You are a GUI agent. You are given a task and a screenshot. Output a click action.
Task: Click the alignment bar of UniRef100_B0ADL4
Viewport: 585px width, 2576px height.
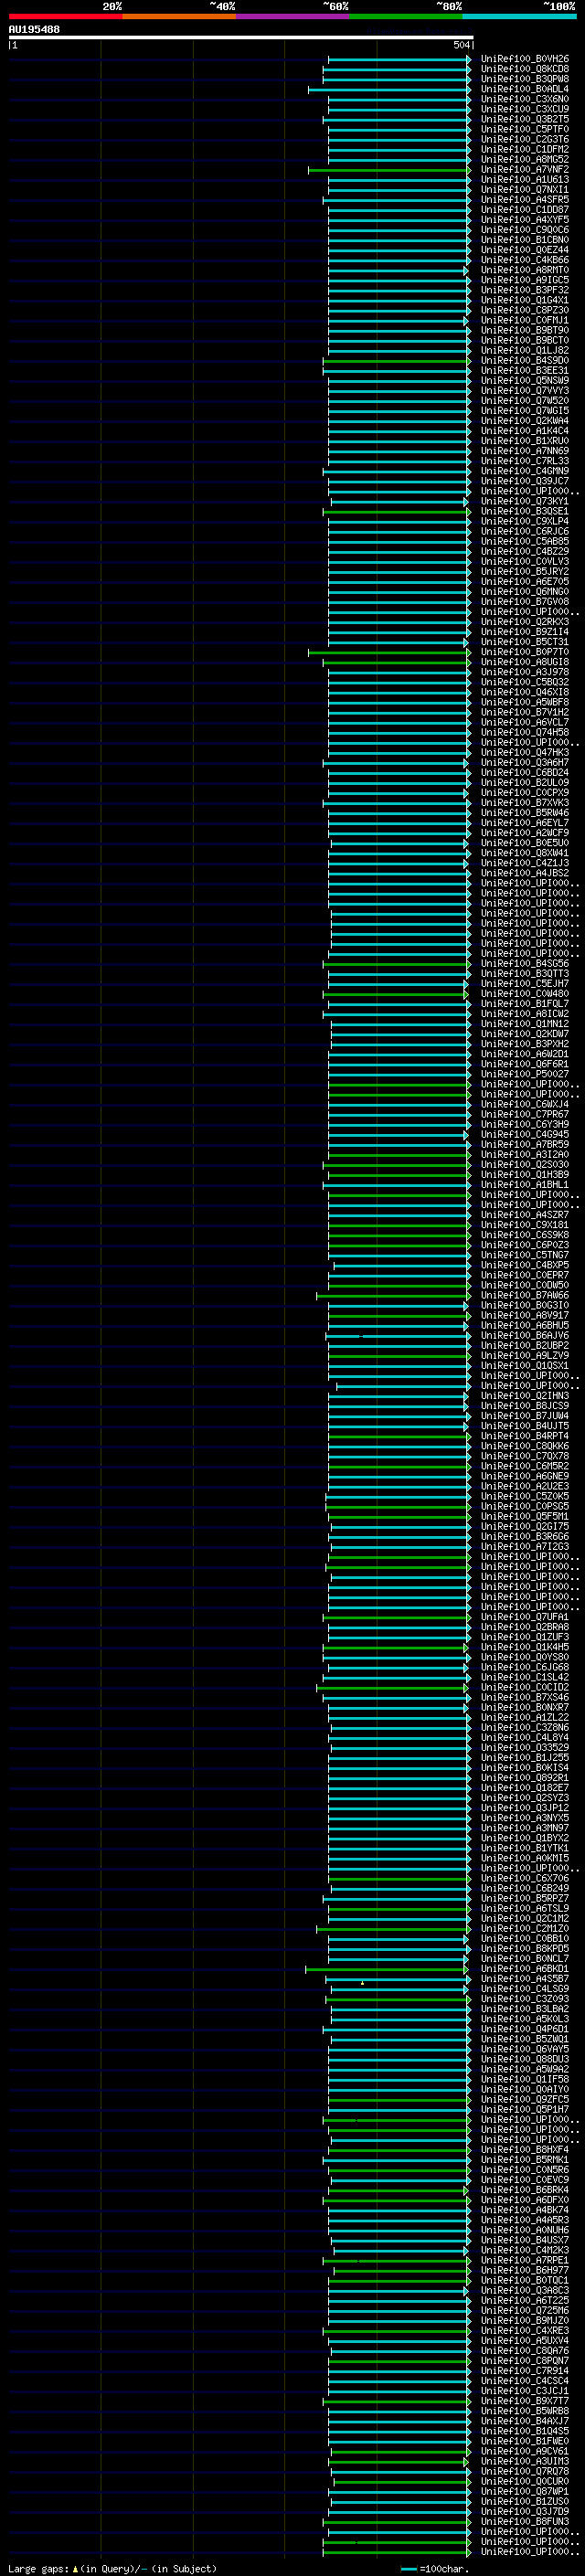(x=389, y=89)
